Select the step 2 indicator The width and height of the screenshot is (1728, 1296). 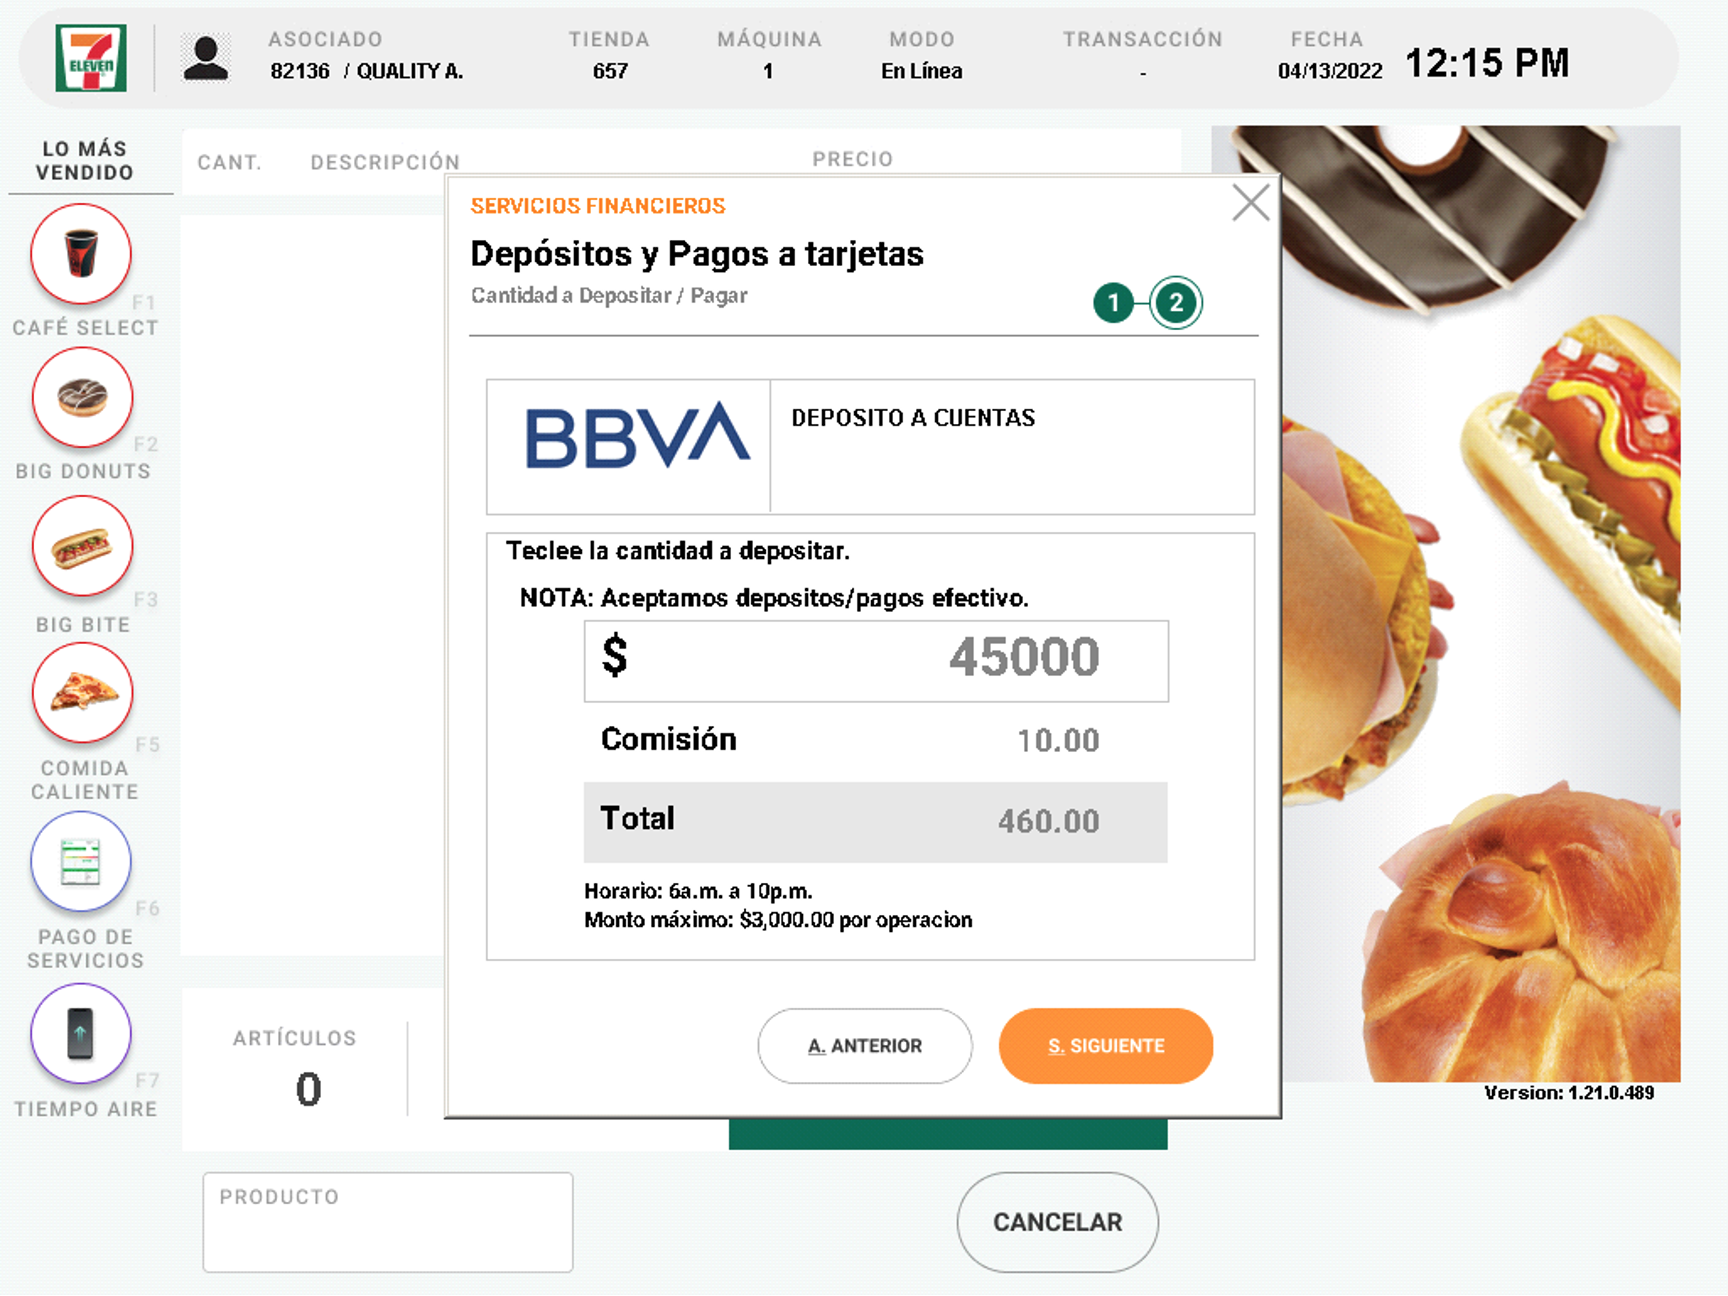(x=1176, y=303)
